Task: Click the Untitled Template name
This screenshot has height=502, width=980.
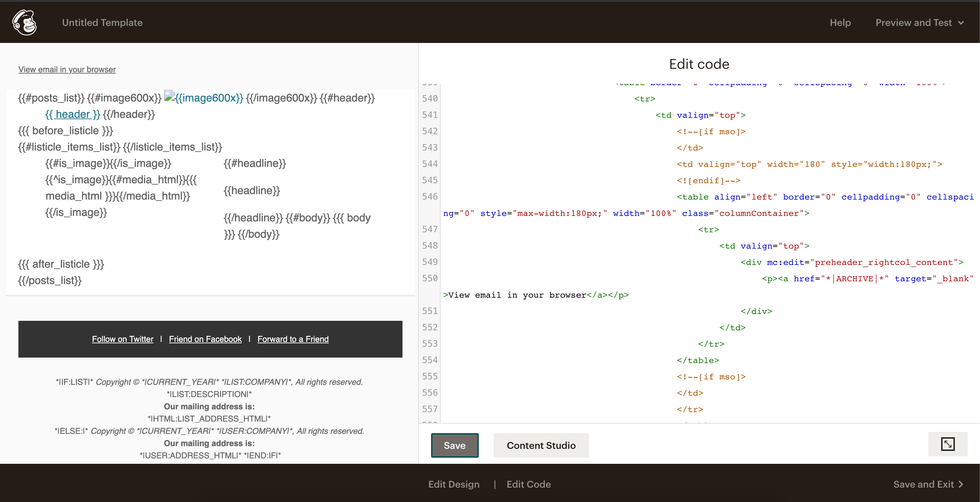Action: point(102,23)
